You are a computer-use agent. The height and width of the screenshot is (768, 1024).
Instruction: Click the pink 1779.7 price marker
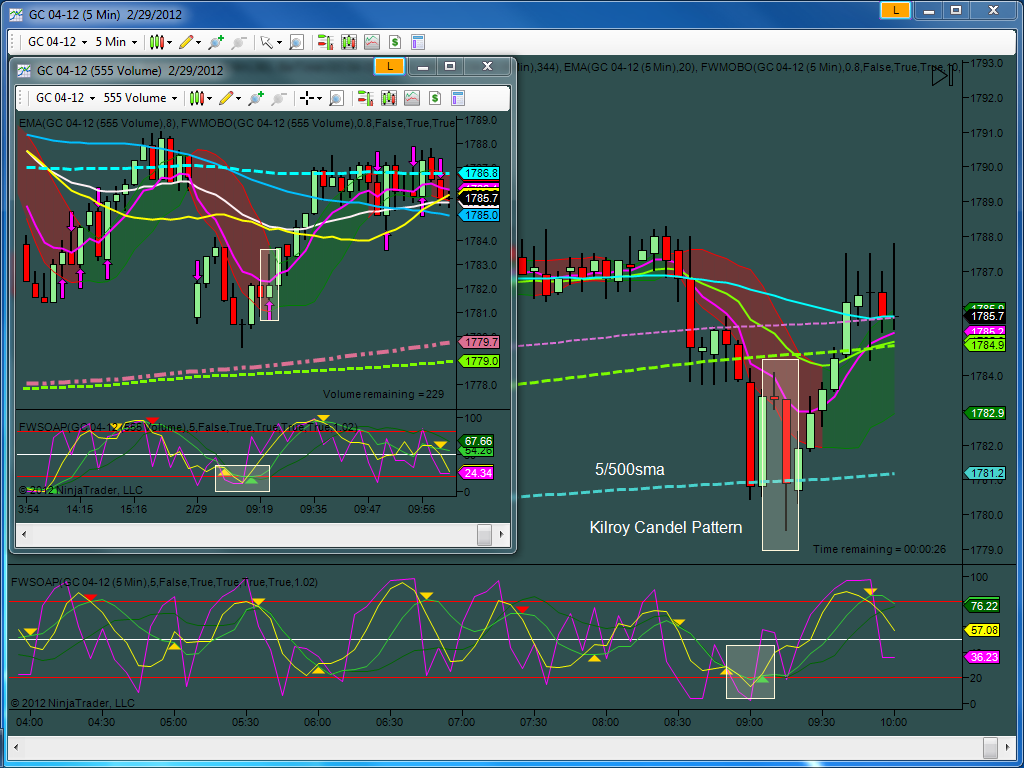coord(479,342)
